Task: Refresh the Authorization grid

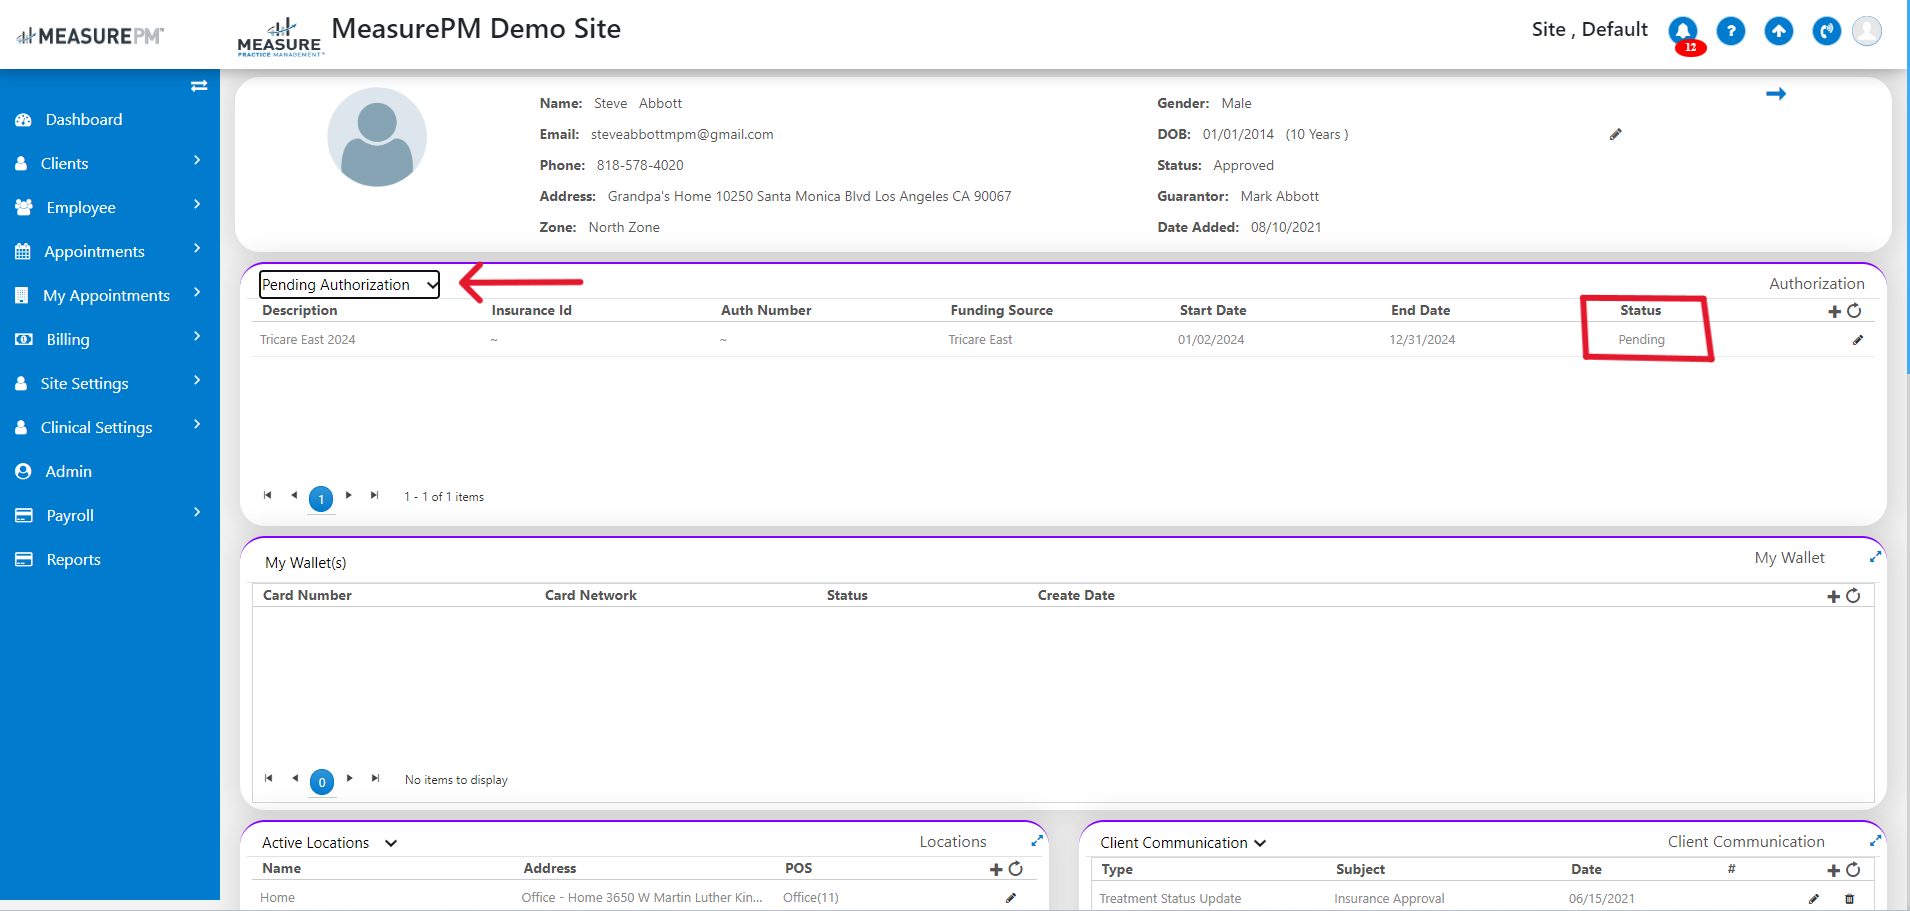Action: point(1854,311)
